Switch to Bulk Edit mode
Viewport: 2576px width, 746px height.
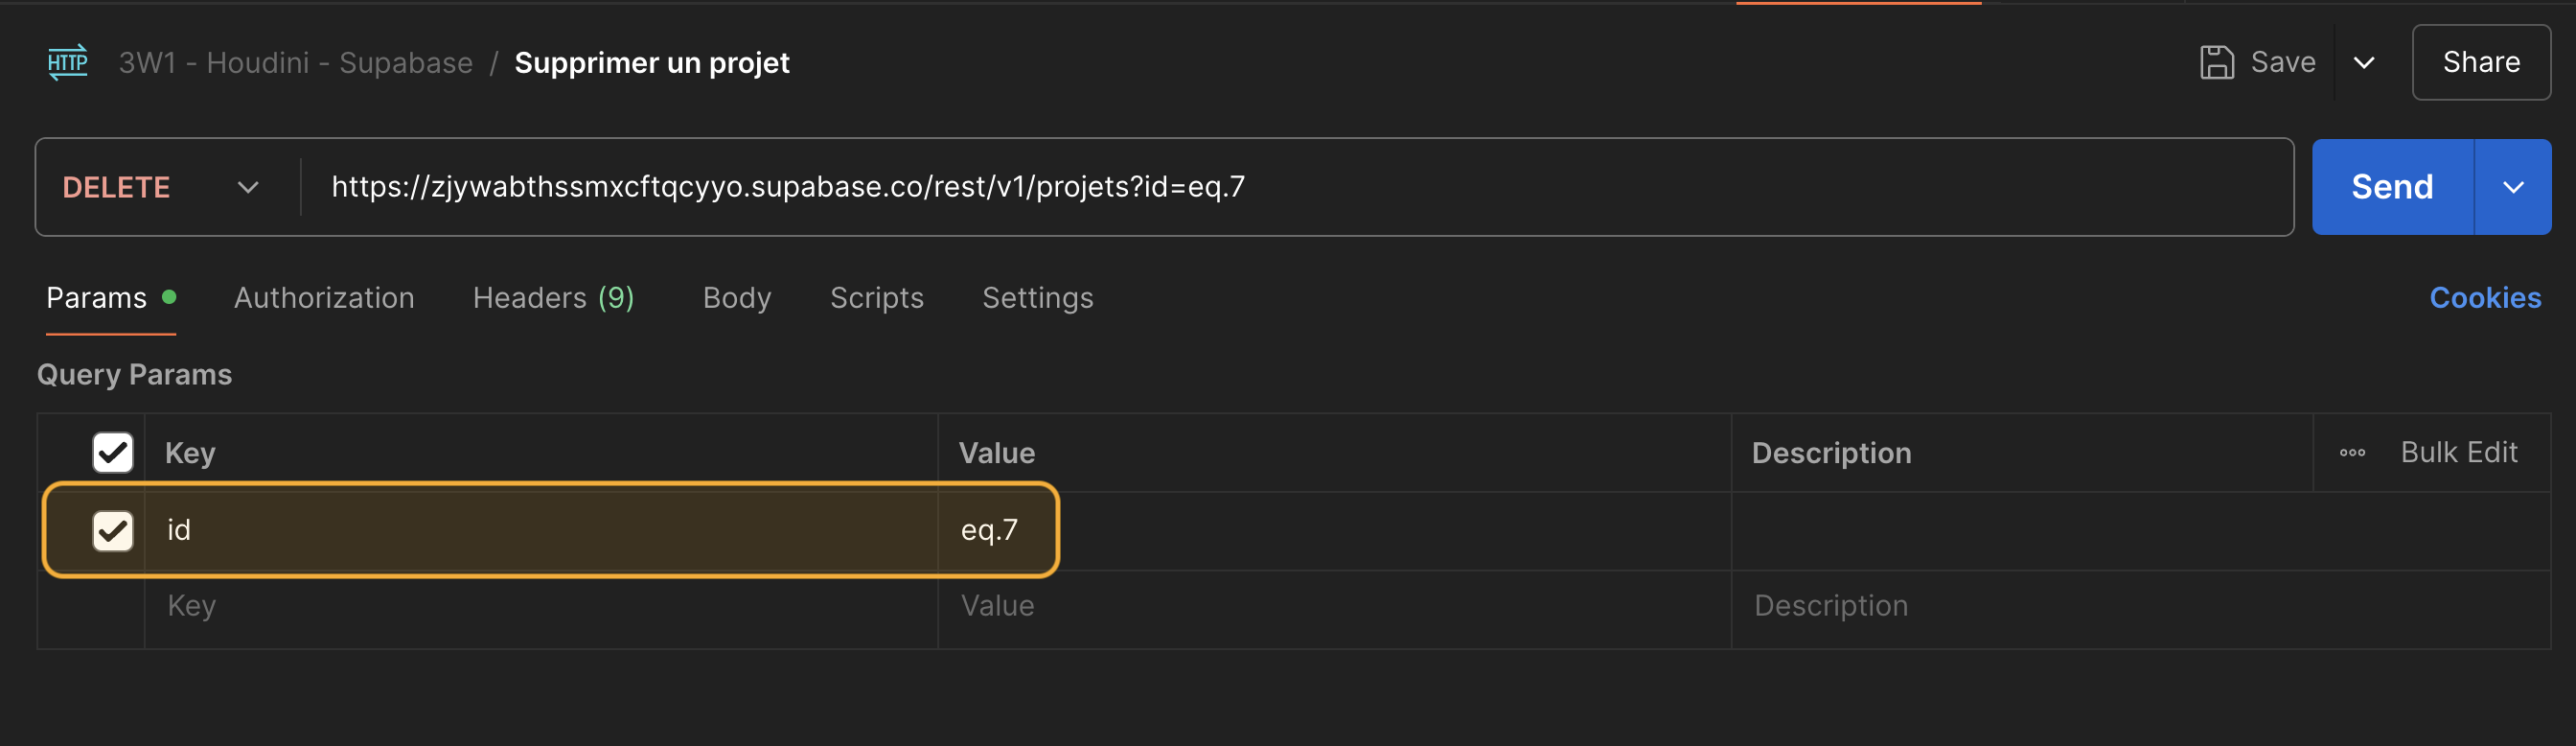2458,453
